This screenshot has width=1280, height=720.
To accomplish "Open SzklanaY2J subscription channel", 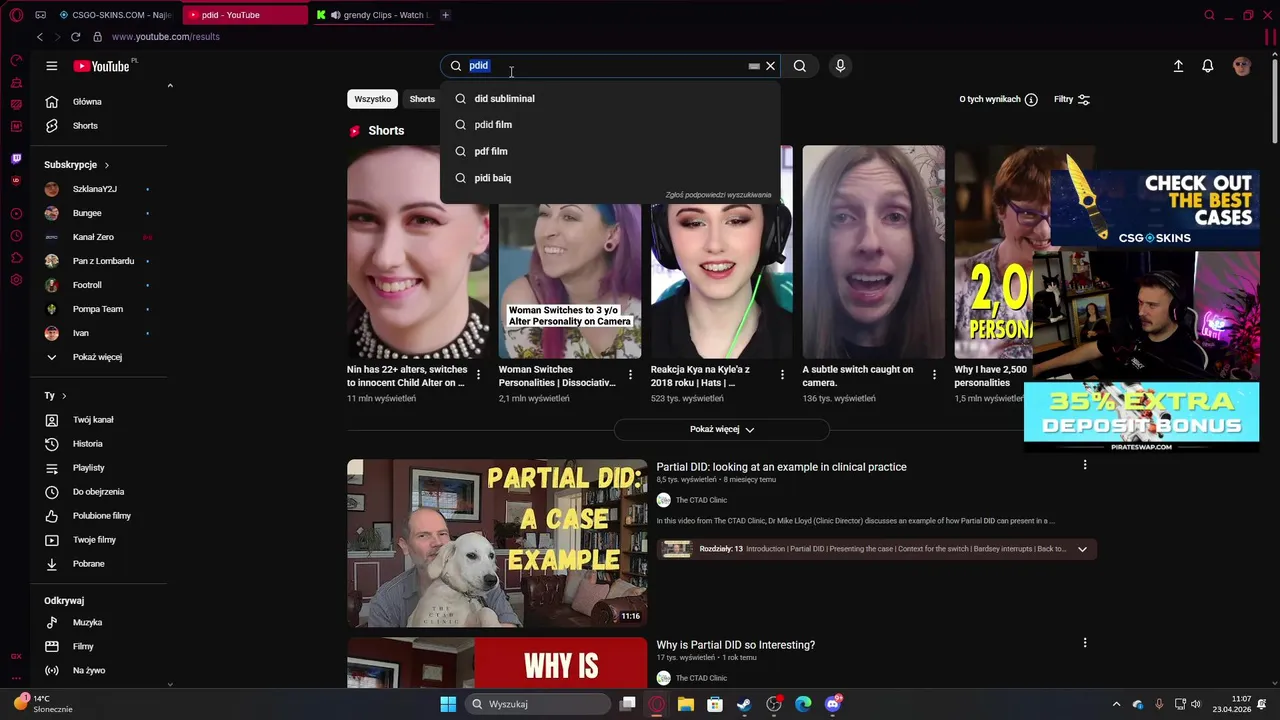I will click(100, 189).
